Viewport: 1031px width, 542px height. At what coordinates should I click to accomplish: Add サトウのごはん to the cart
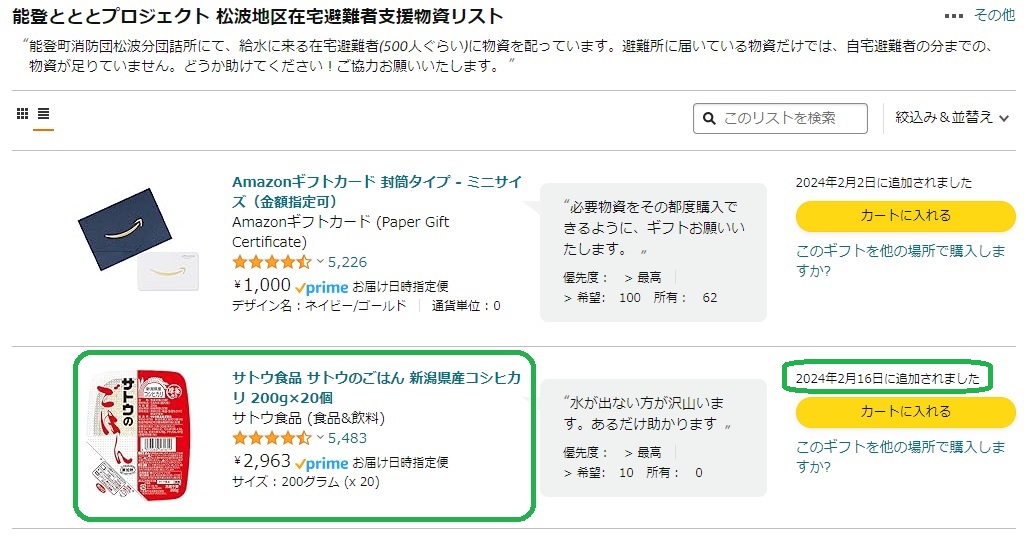pyautogui.click(x=905, y=412)
